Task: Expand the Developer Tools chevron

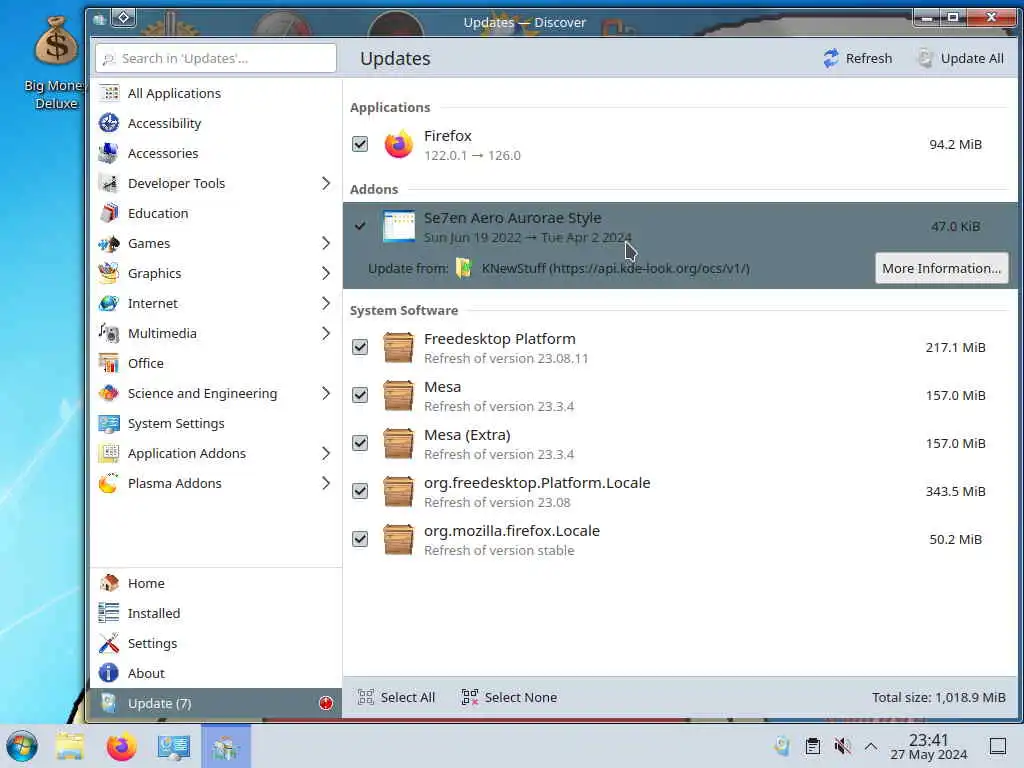Action: 326,184
